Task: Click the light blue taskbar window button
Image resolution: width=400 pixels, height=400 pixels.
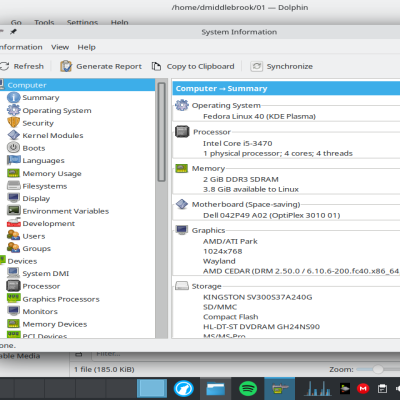Action: coord(152,388)
